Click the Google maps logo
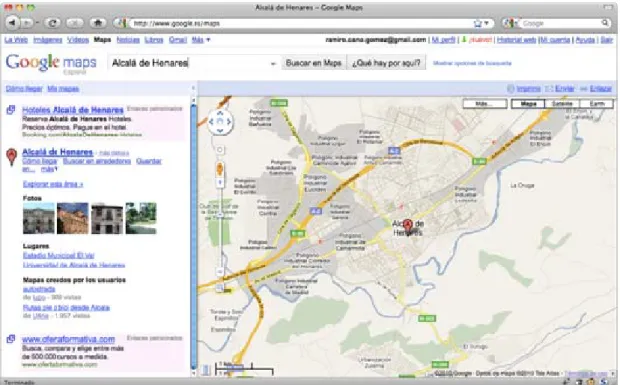Image resolution: width=620 pixels, height=385 pixels. point(51,63)
